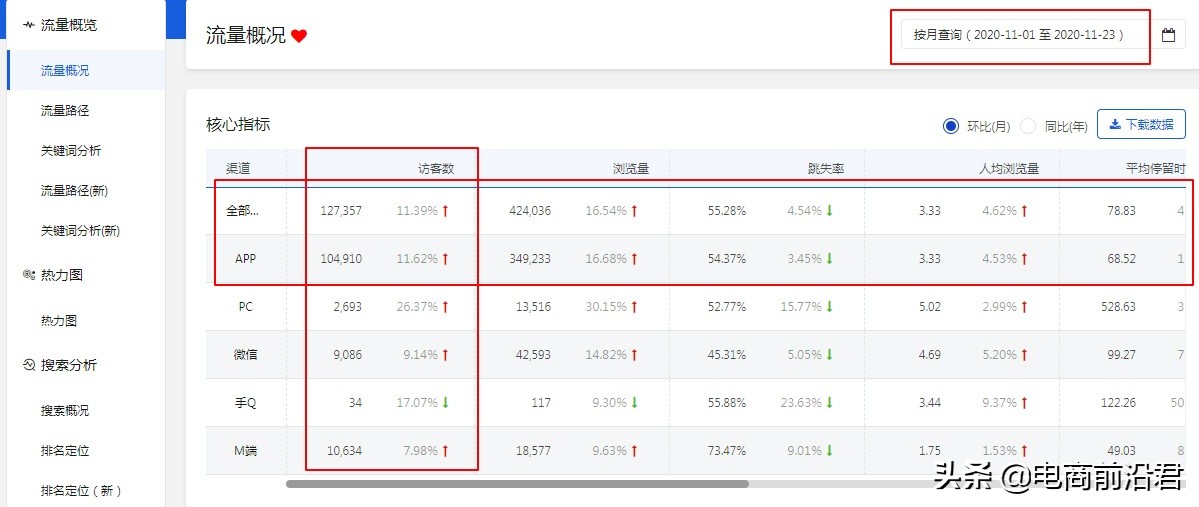The width and height of the screenshot is (1199, 507).
Task: Click 人均浏览量 value 4.69
Action: [x=930, y=355]
